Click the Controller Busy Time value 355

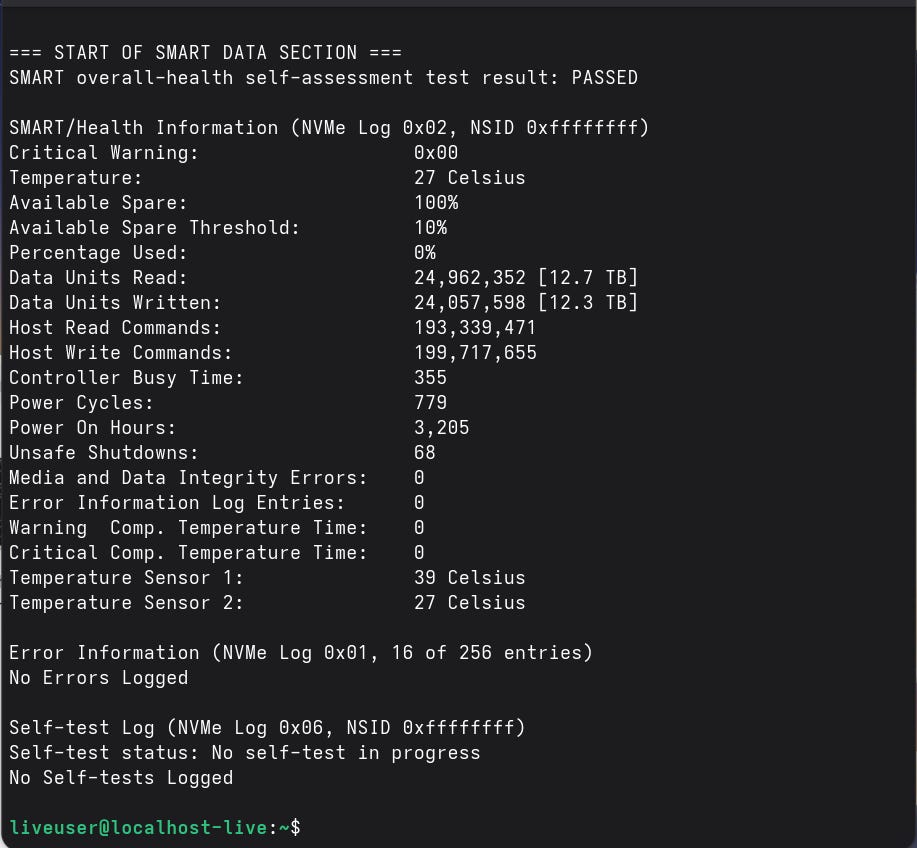point(430,378)
